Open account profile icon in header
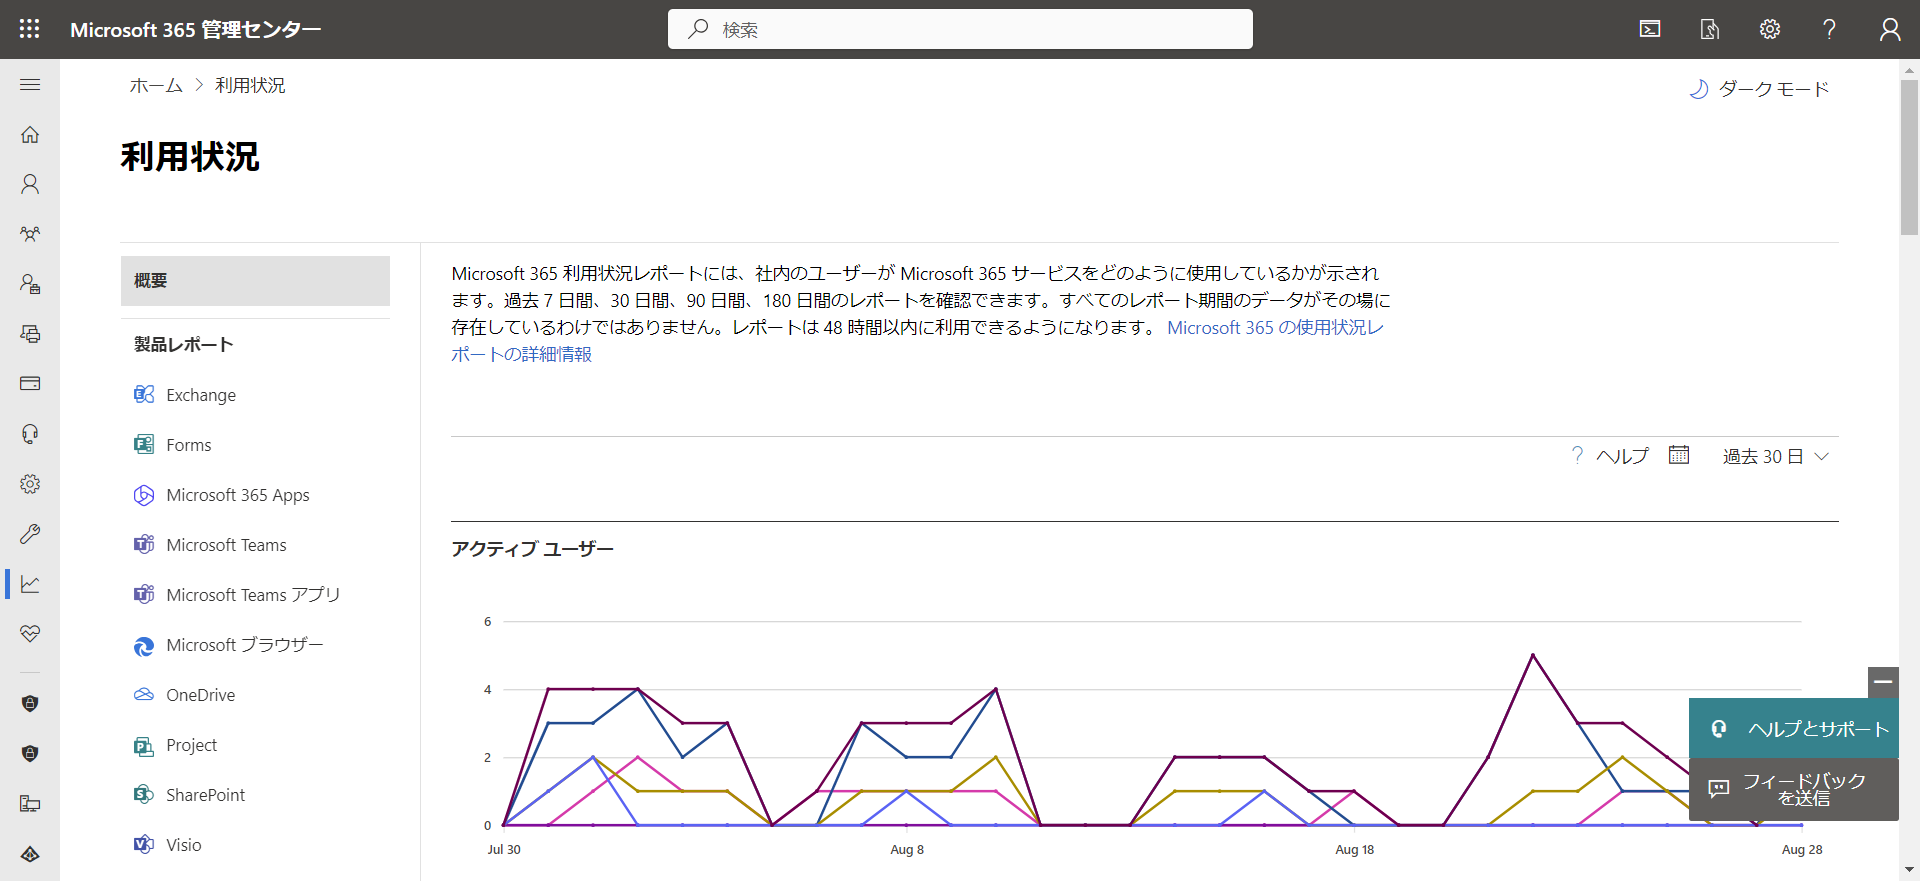Image resolution: width=1920 pixels, height=881 pixels. point(1889,29)
